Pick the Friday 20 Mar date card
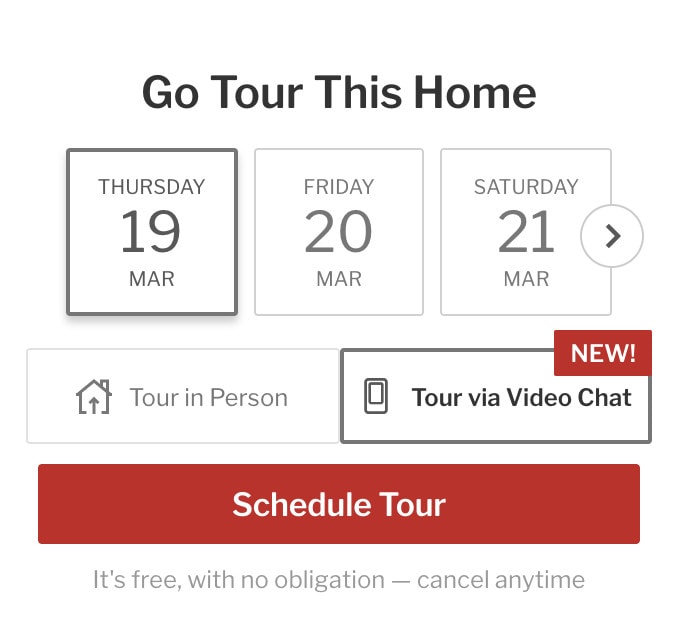 coord(339,232)
